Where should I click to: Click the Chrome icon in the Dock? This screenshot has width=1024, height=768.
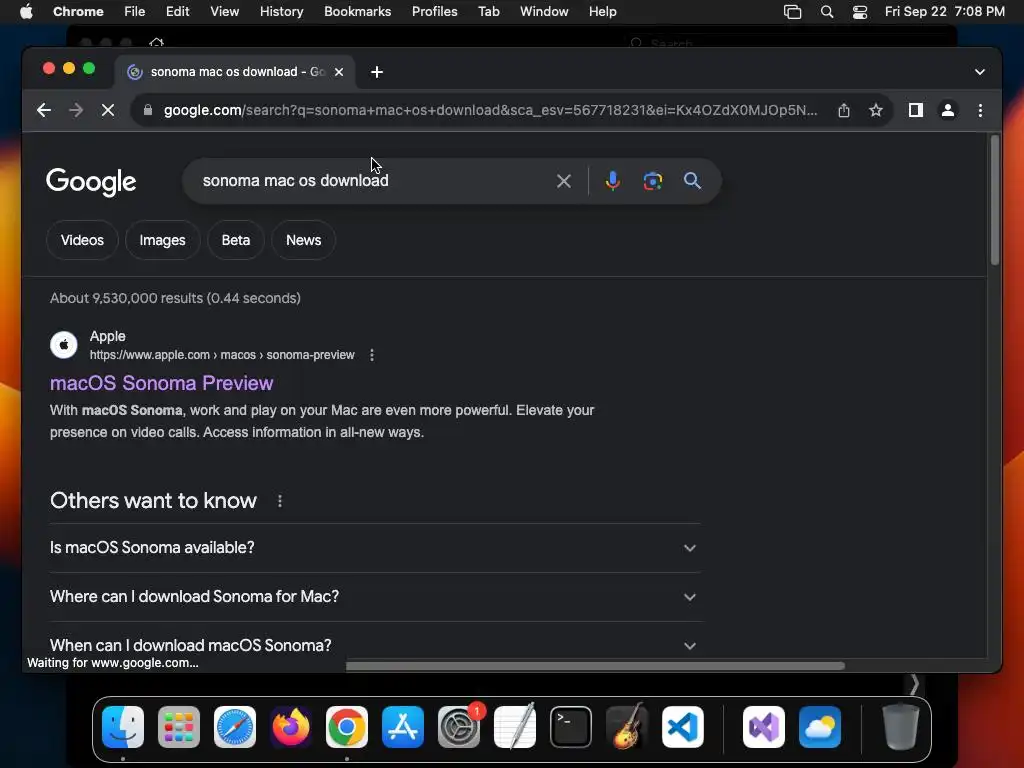(x=347, y=727)
